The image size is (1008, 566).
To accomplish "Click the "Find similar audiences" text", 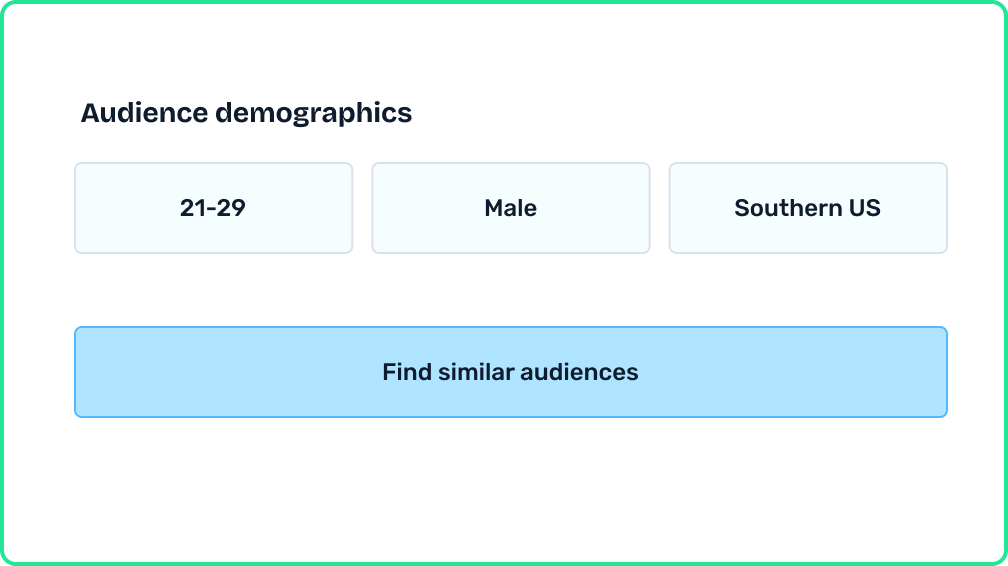I will click(x=510, y=372).
